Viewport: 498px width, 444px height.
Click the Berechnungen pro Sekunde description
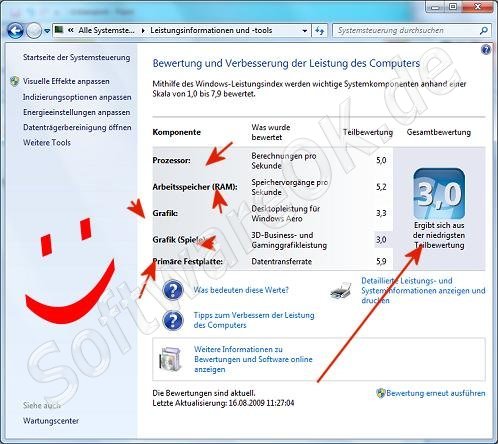click(x=284, y=161)
